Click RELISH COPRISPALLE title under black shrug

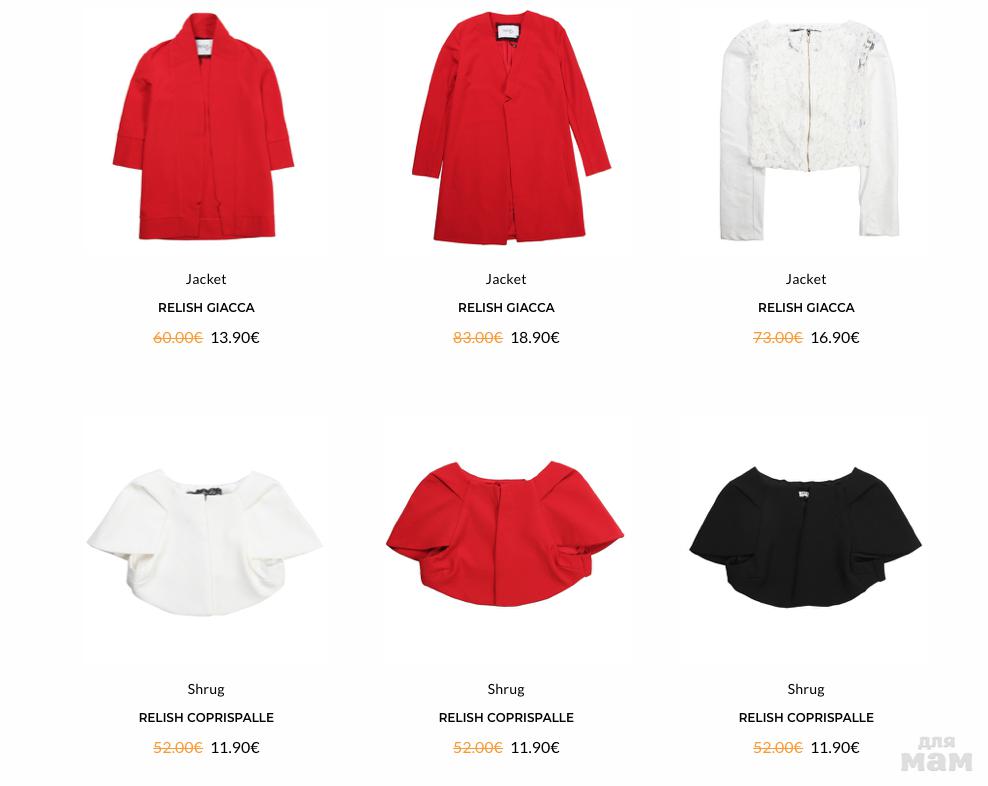[x=806, y=717]
